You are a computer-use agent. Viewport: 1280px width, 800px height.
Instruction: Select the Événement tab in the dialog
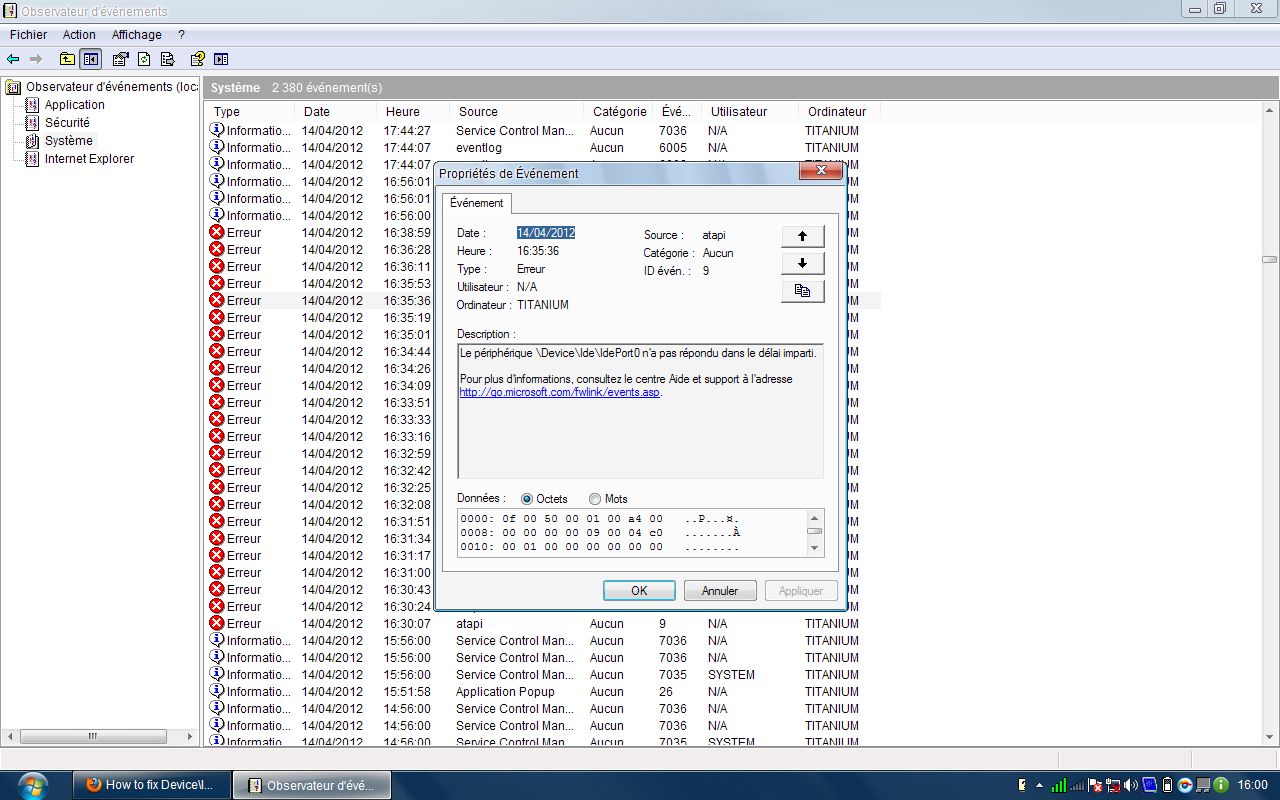click(477, 203)
